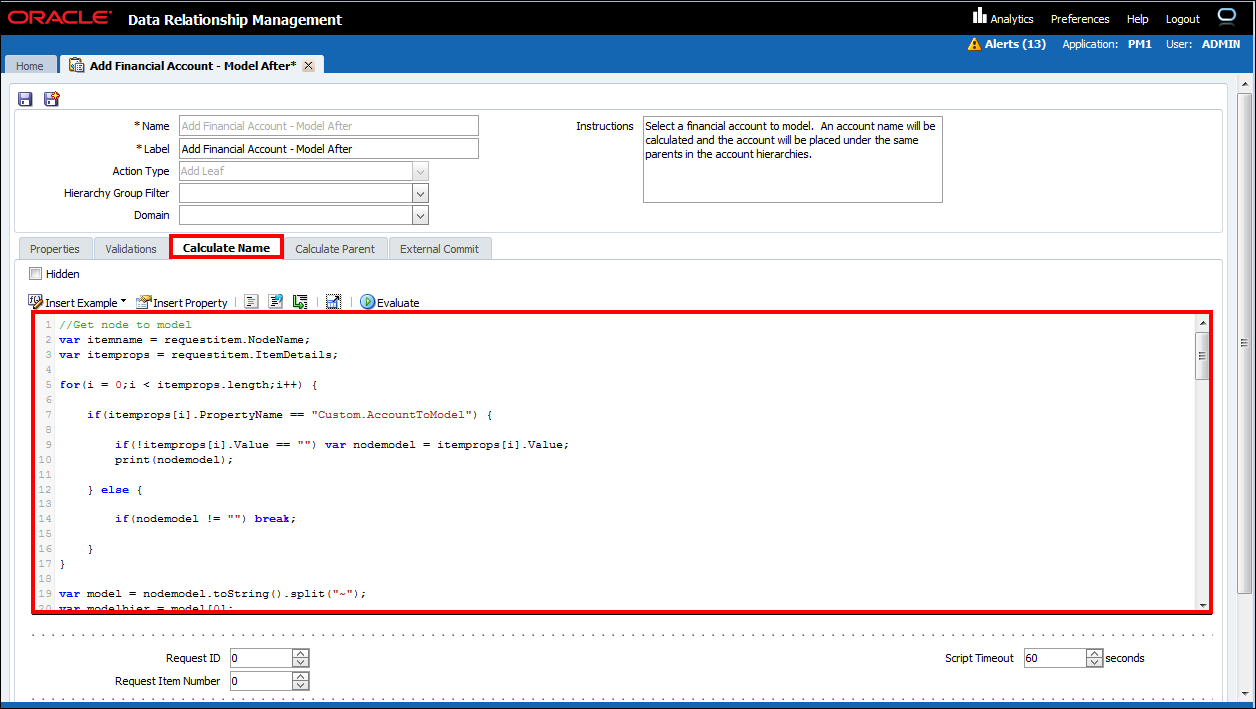This screenshot has height=709, width=1256.
Task: Click the "//Get node to model" comment line
Action: coord(125,324)
